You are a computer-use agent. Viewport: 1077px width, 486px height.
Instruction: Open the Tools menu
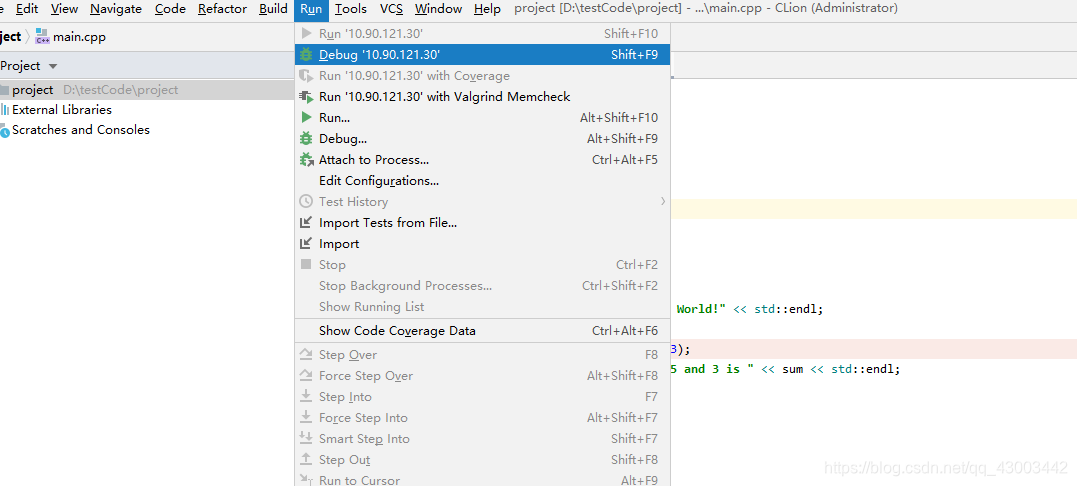351,9
